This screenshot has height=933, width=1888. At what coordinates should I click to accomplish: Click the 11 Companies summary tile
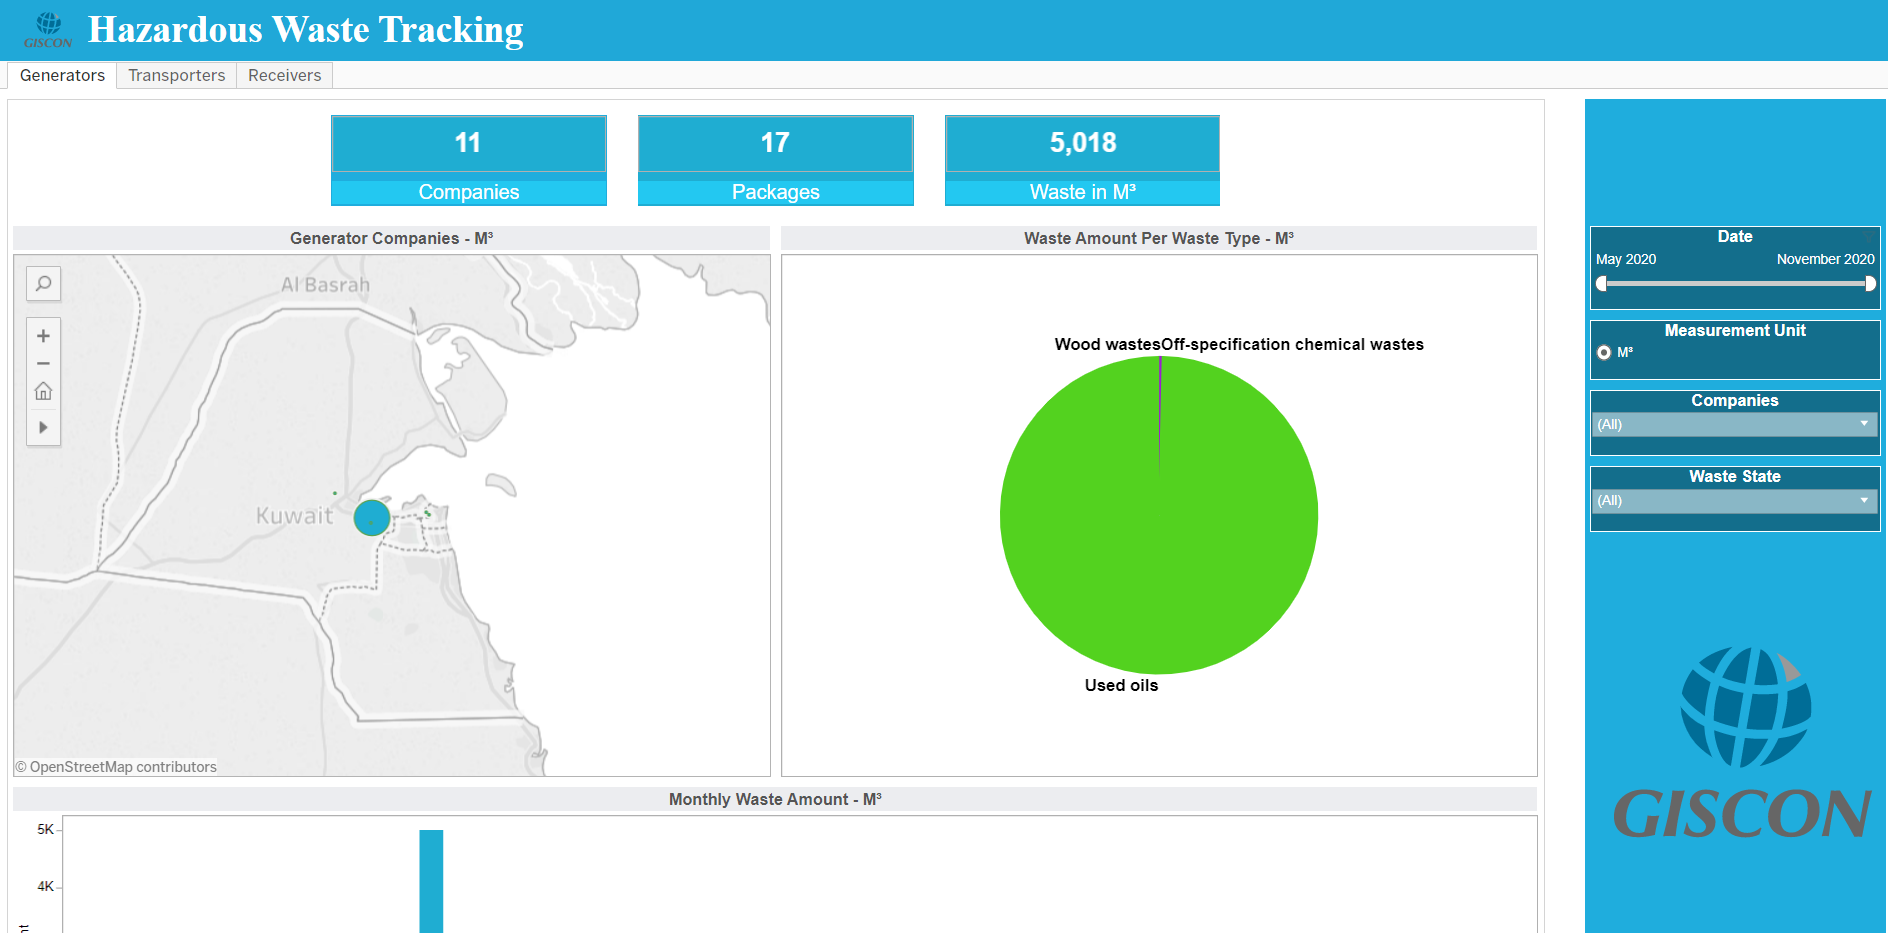(468, 160)
